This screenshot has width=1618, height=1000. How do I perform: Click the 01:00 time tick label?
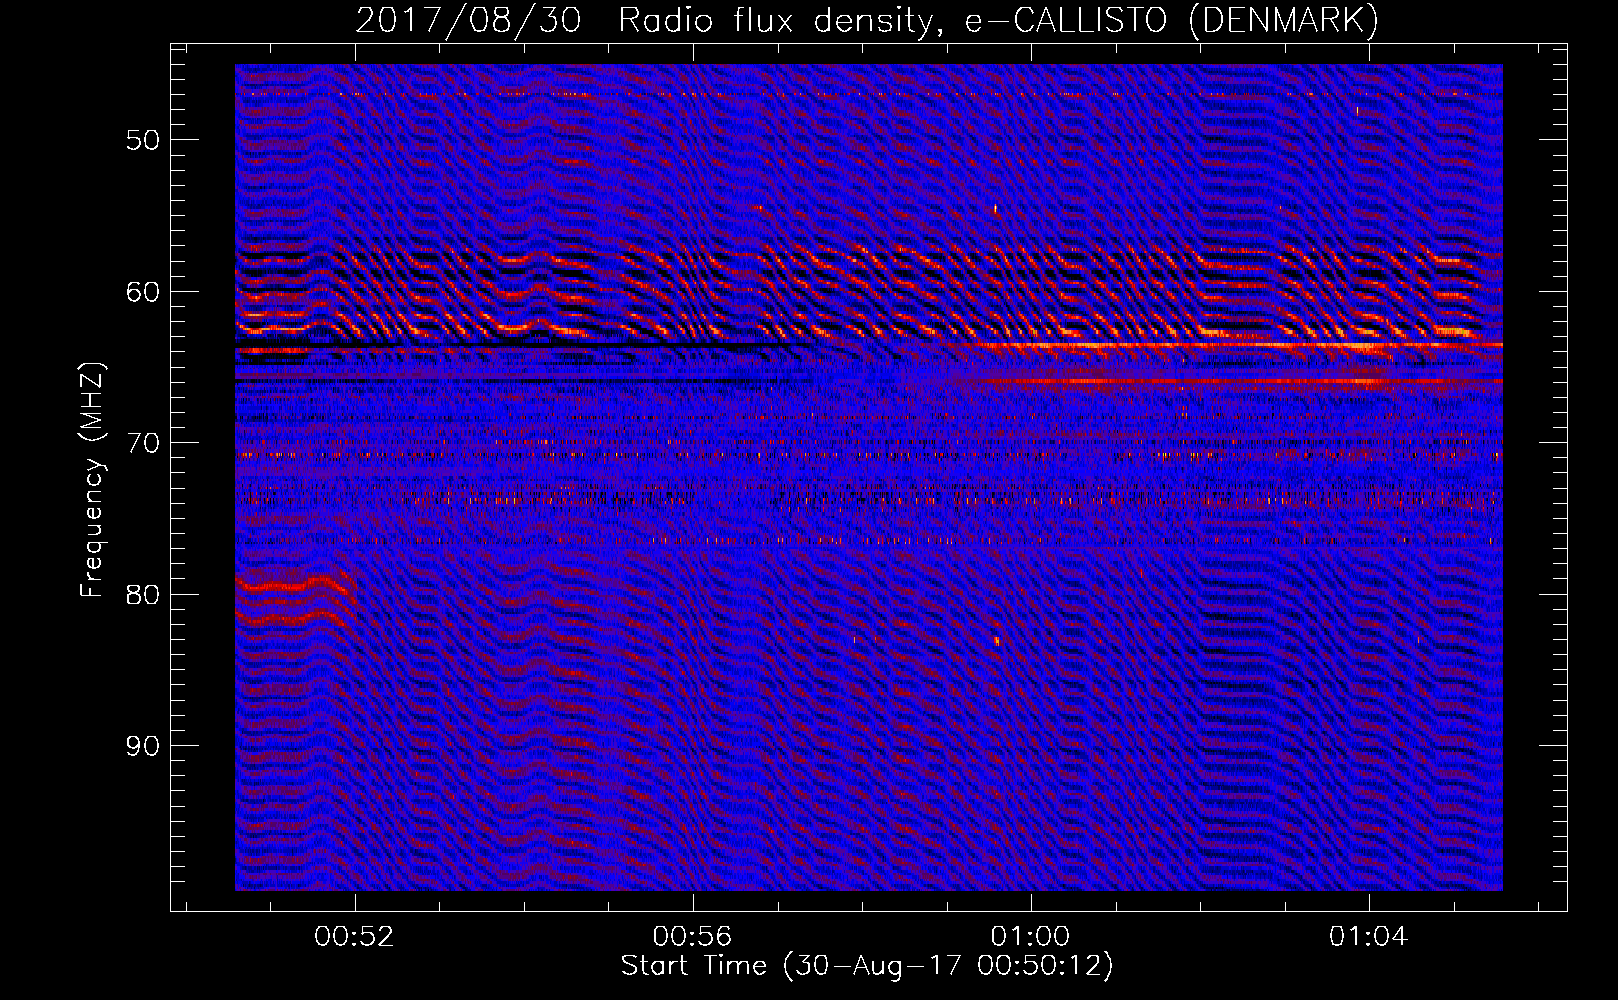pyautogui.click(x=1030, y=936)
